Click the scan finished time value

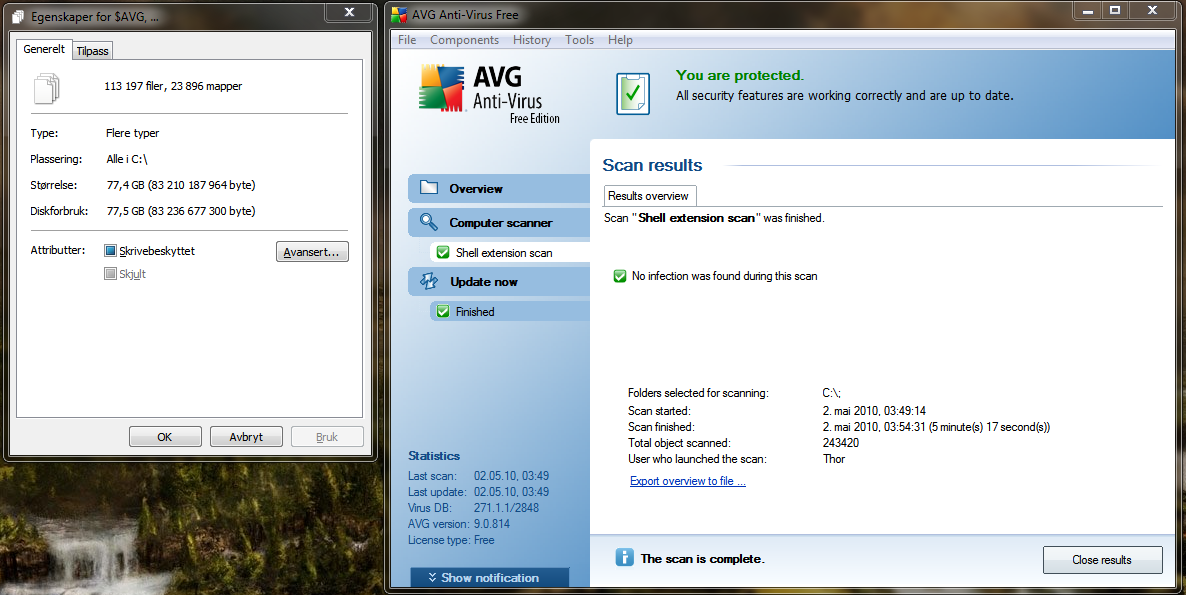click(936, 427)
